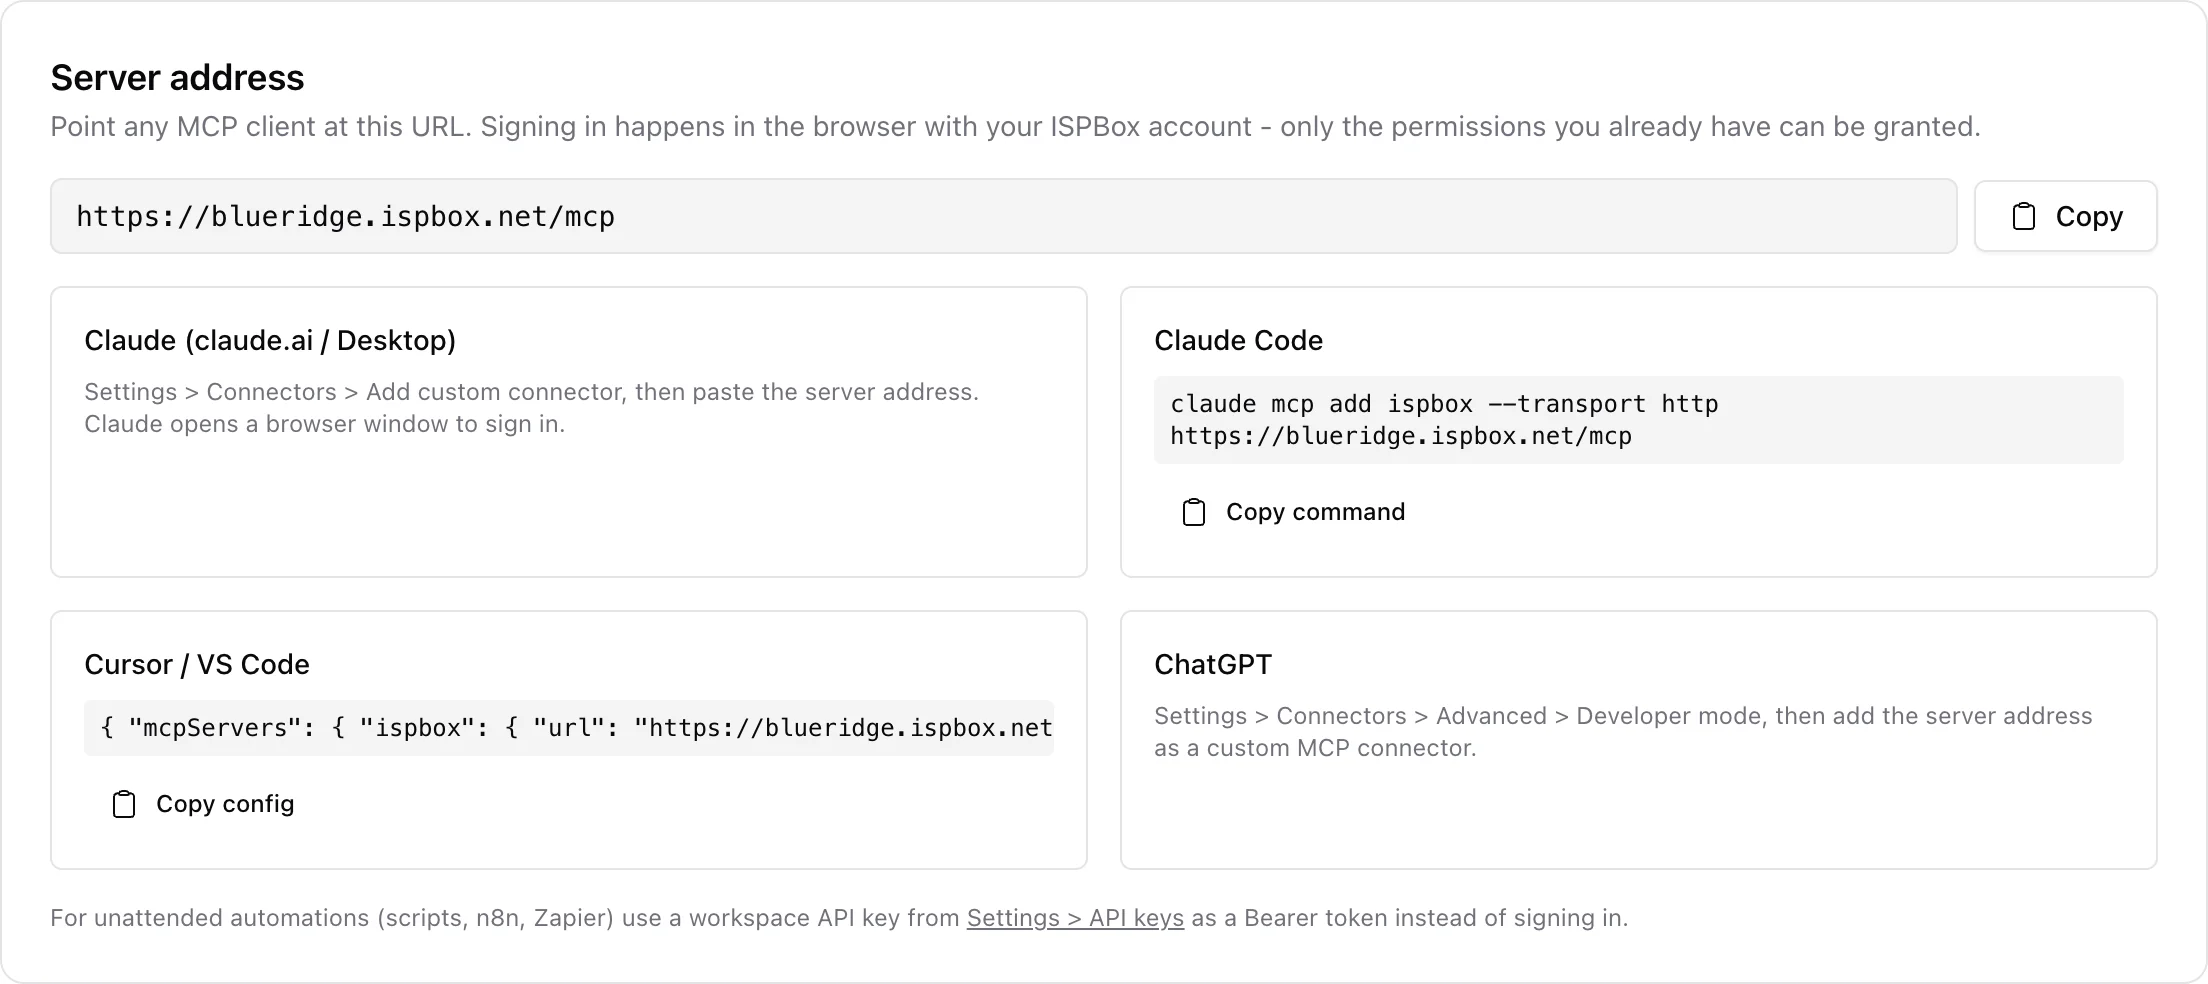Screen dimensions: 2208x984
Task: Click the Copy command label under Claude Code
Action: [1315, 512]
